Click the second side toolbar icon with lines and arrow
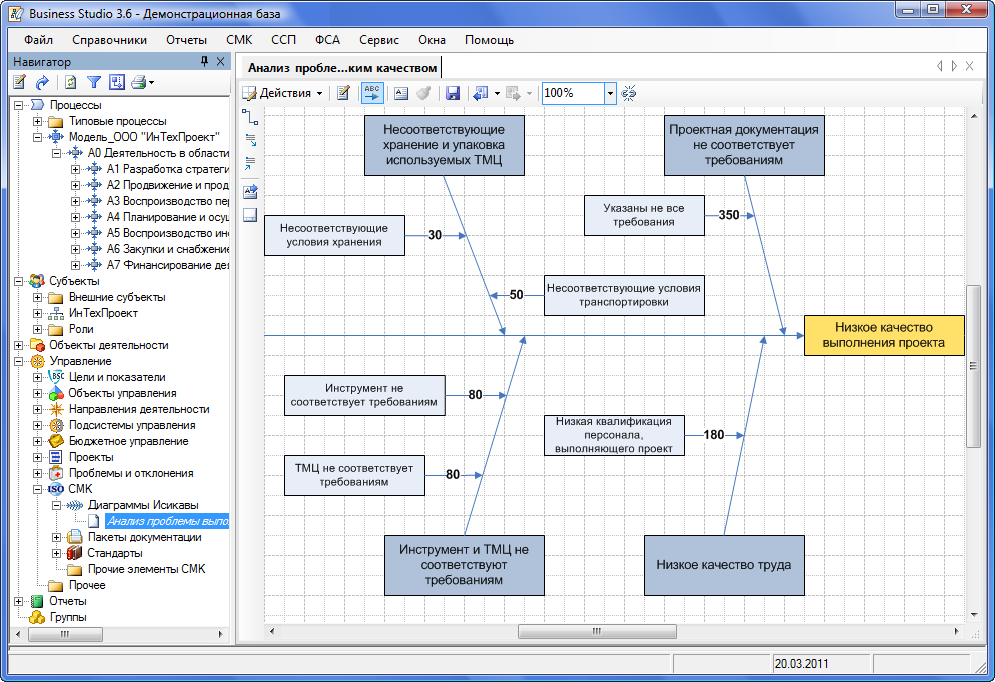Screen dimensions: 995x682 point(250,140)
